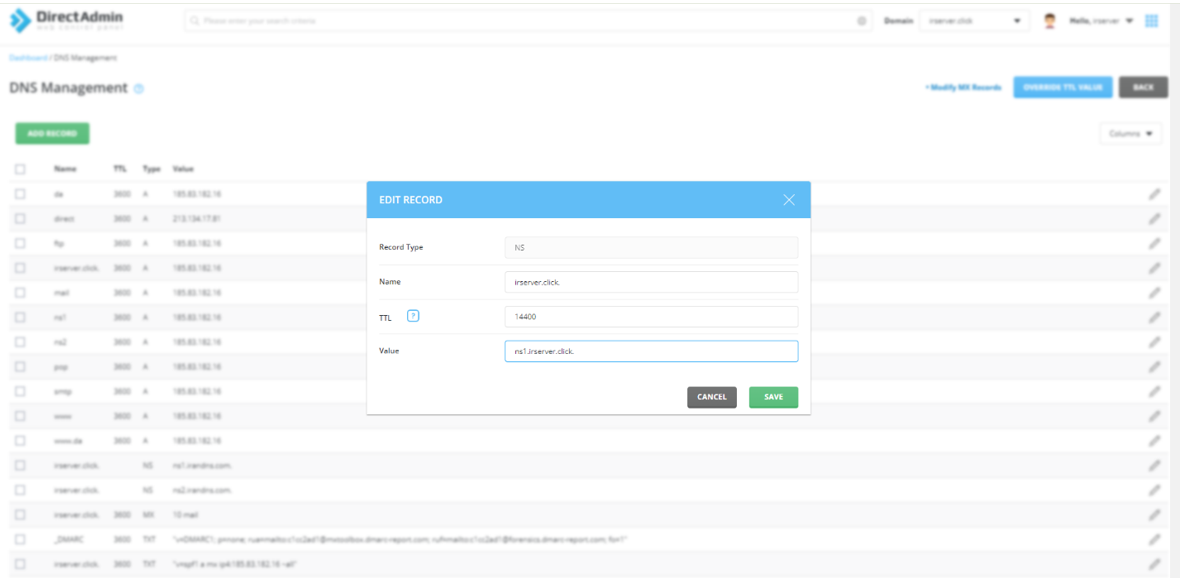The image size is (1182, 578).
Task: Click the TTL help question mark icon
Action: (413, 316)
